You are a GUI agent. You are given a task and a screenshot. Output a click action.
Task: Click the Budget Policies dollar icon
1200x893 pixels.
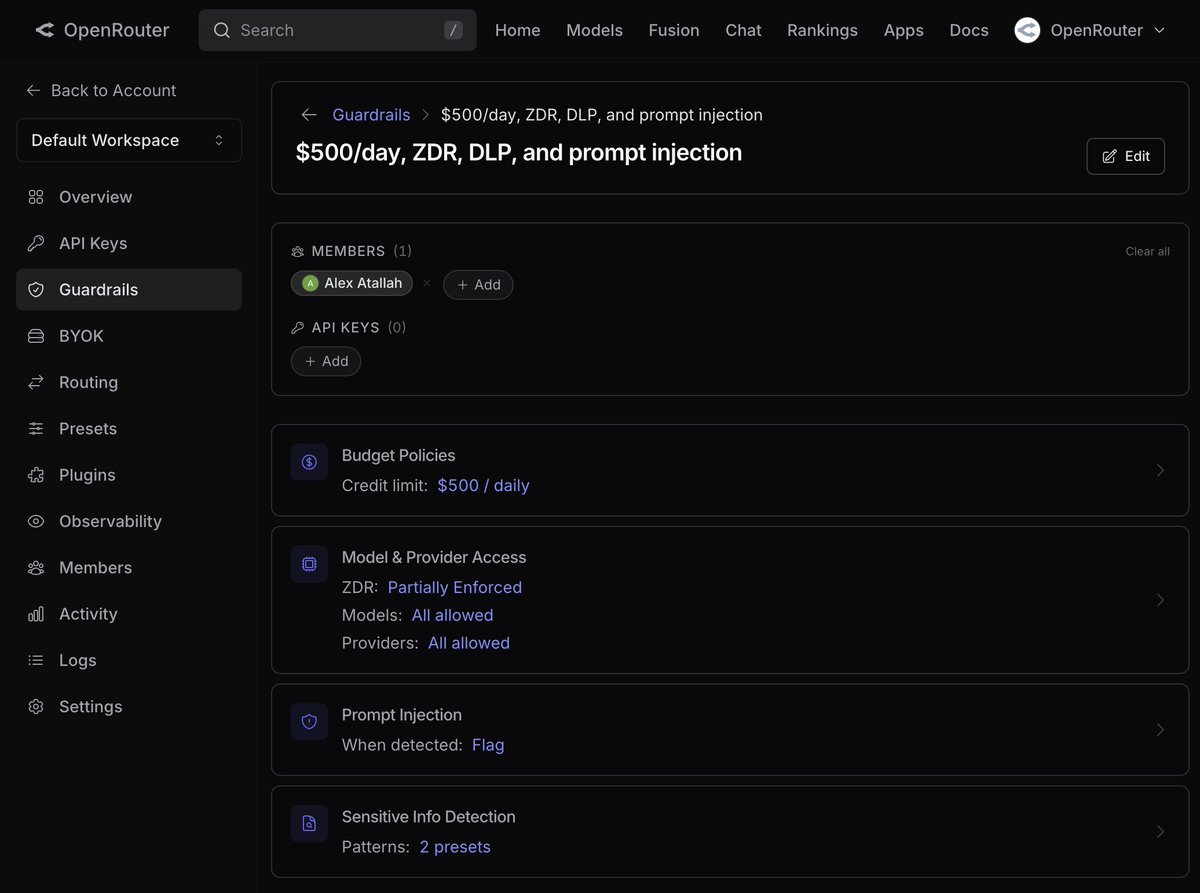pyautogui.click(x=309, y=462)
